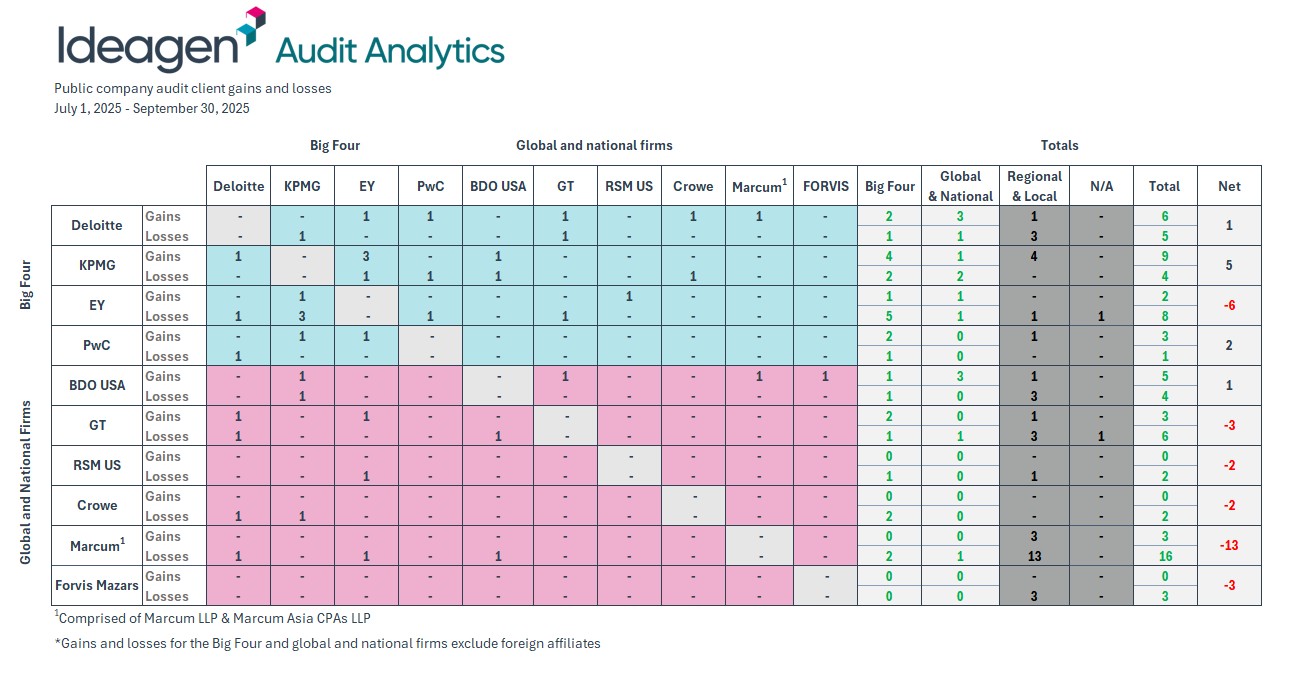Click the Global & National totals column header
1313x673 pixels.
tap(960, 186)
